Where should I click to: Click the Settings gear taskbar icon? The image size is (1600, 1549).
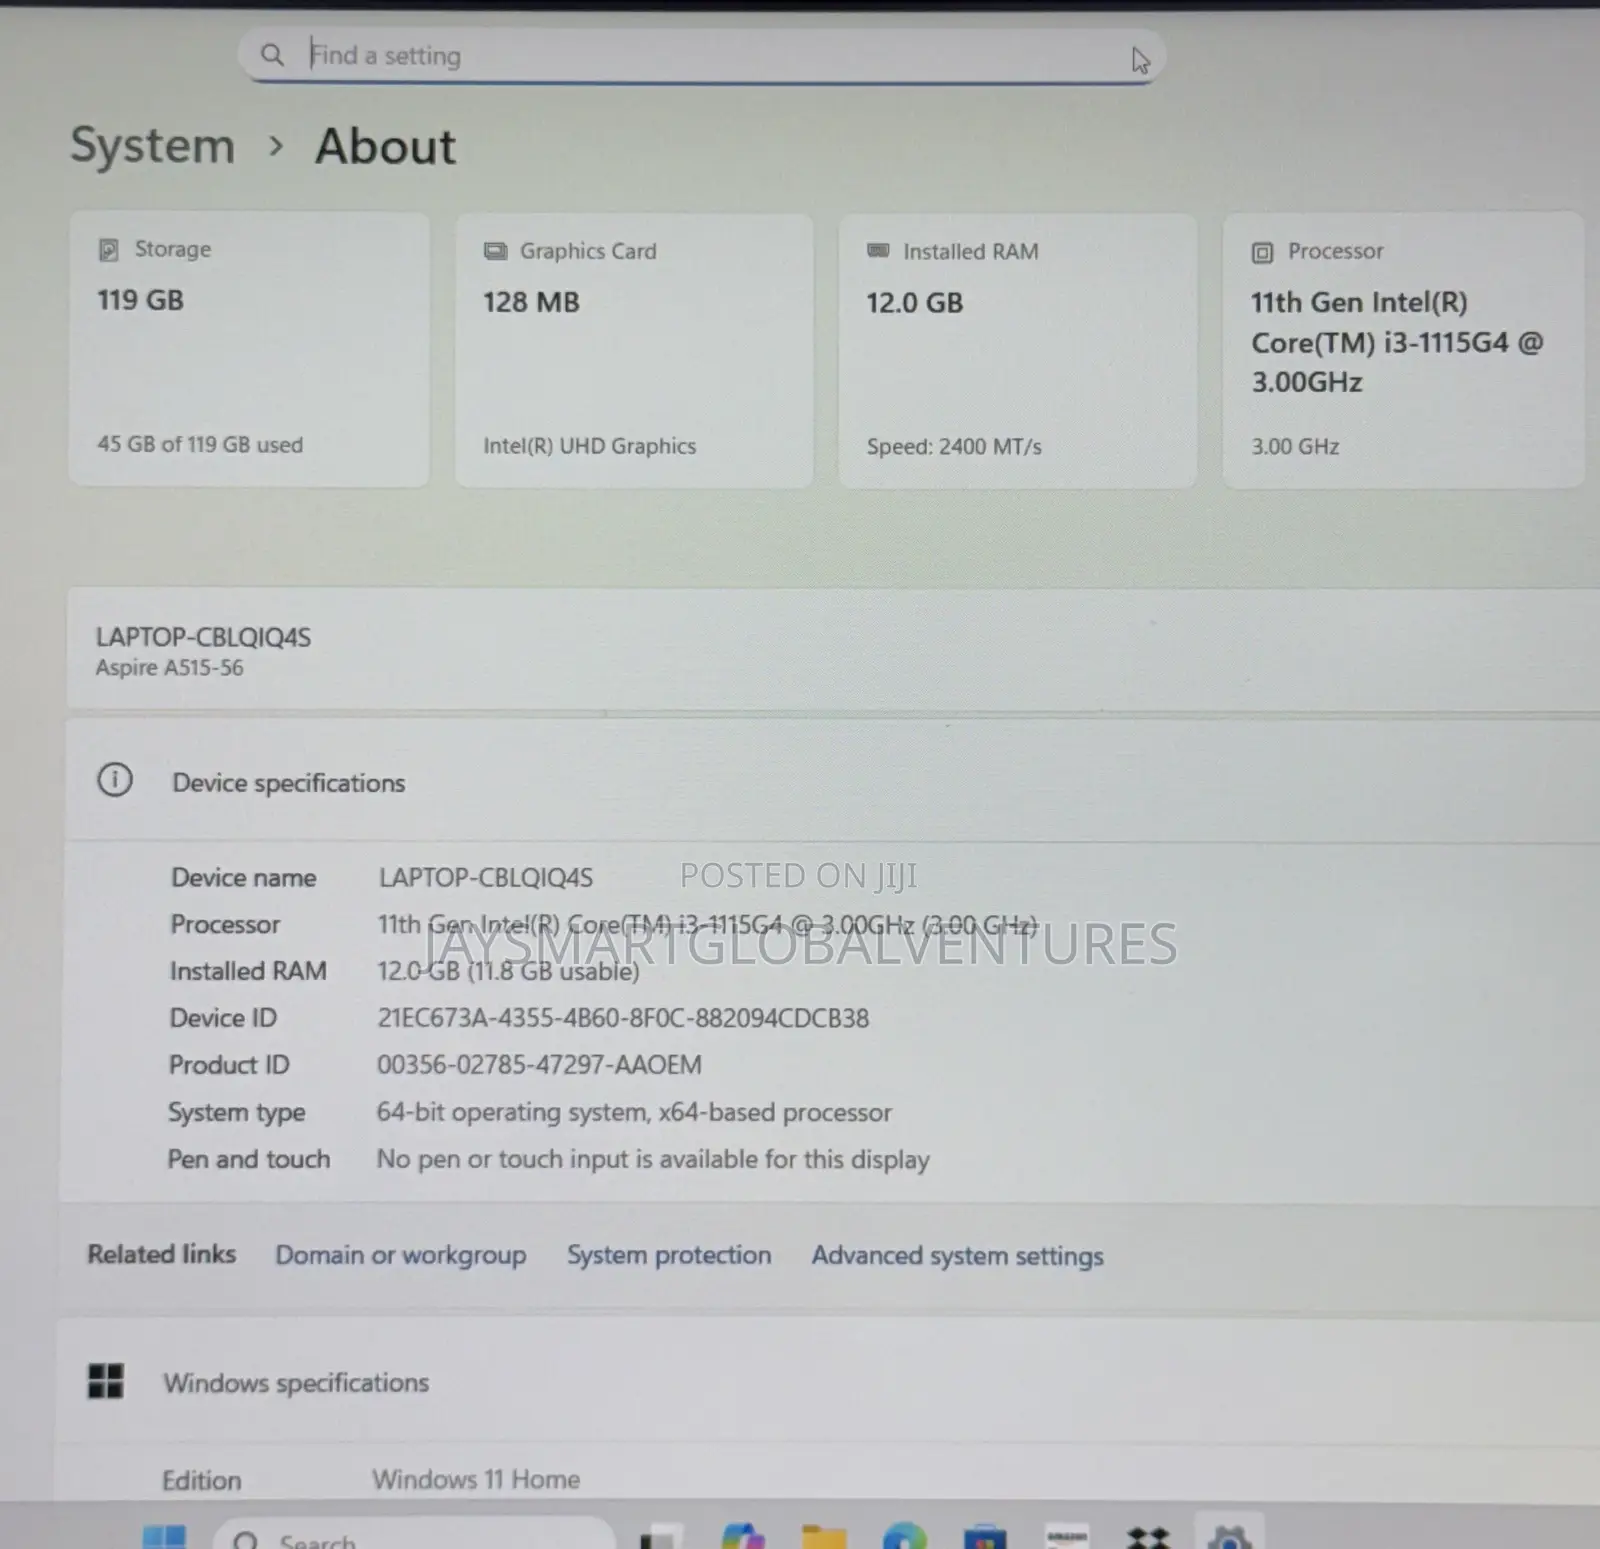click(1230, 1537)
